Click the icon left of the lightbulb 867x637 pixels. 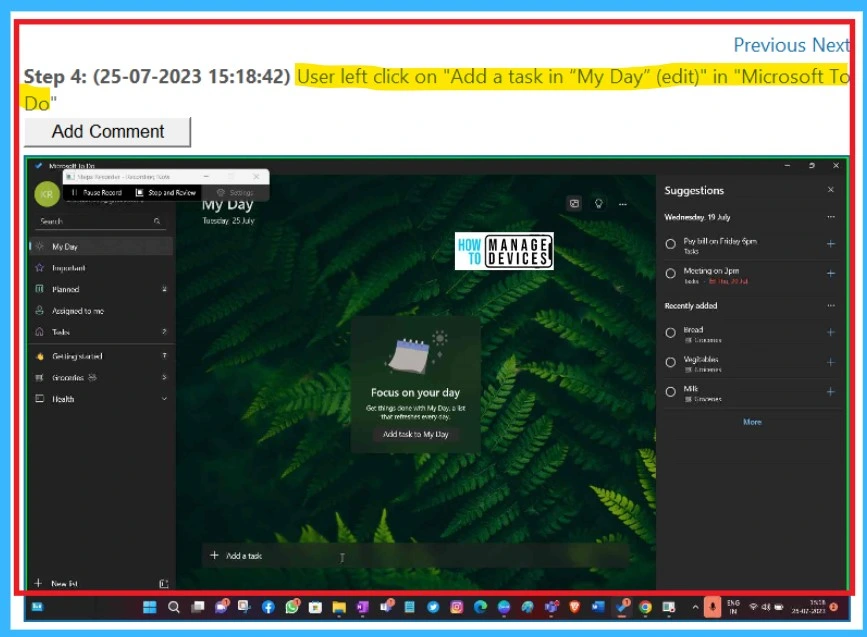pos(574,203)
